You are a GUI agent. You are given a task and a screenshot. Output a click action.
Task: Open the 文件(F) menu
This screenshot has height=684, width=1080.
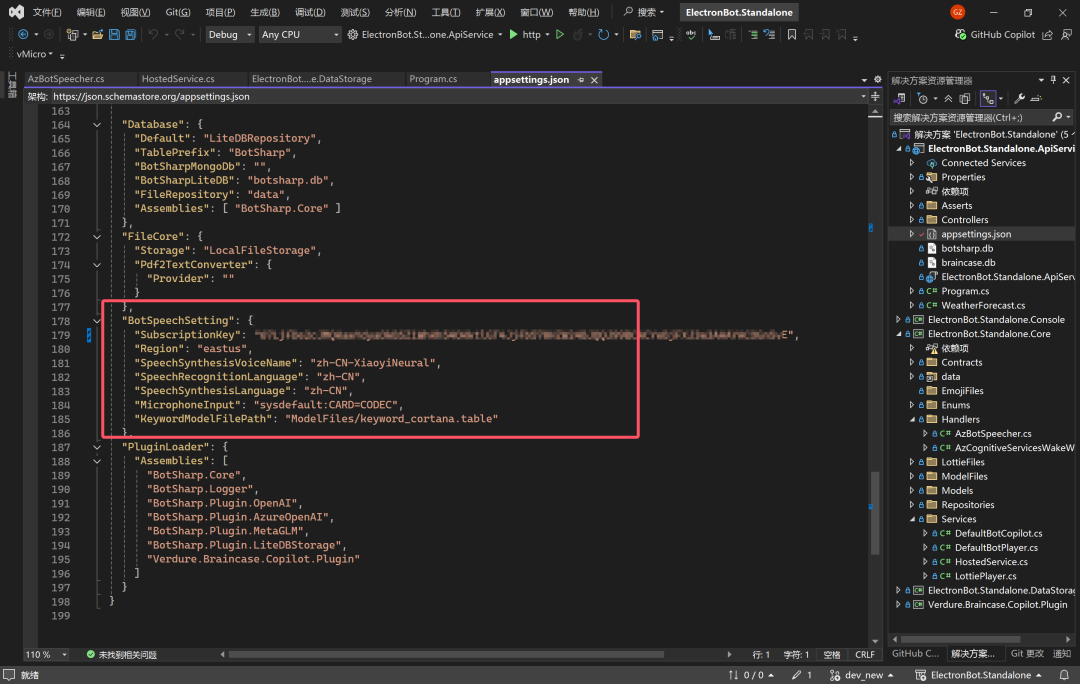(47, 12)
